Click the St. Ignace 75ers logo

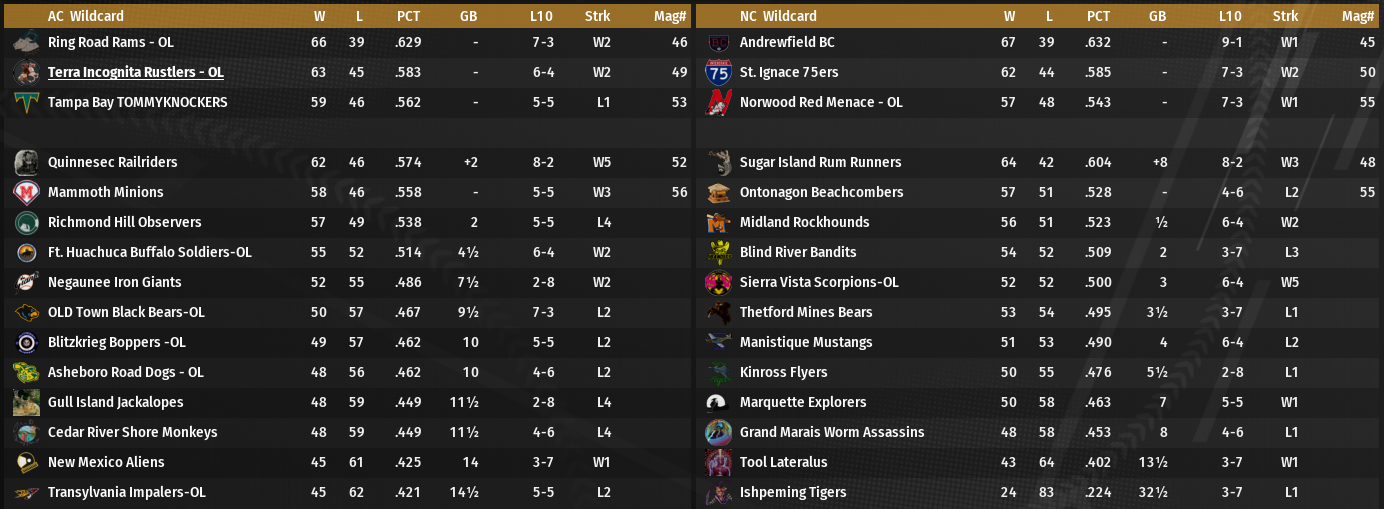point(718,72)
